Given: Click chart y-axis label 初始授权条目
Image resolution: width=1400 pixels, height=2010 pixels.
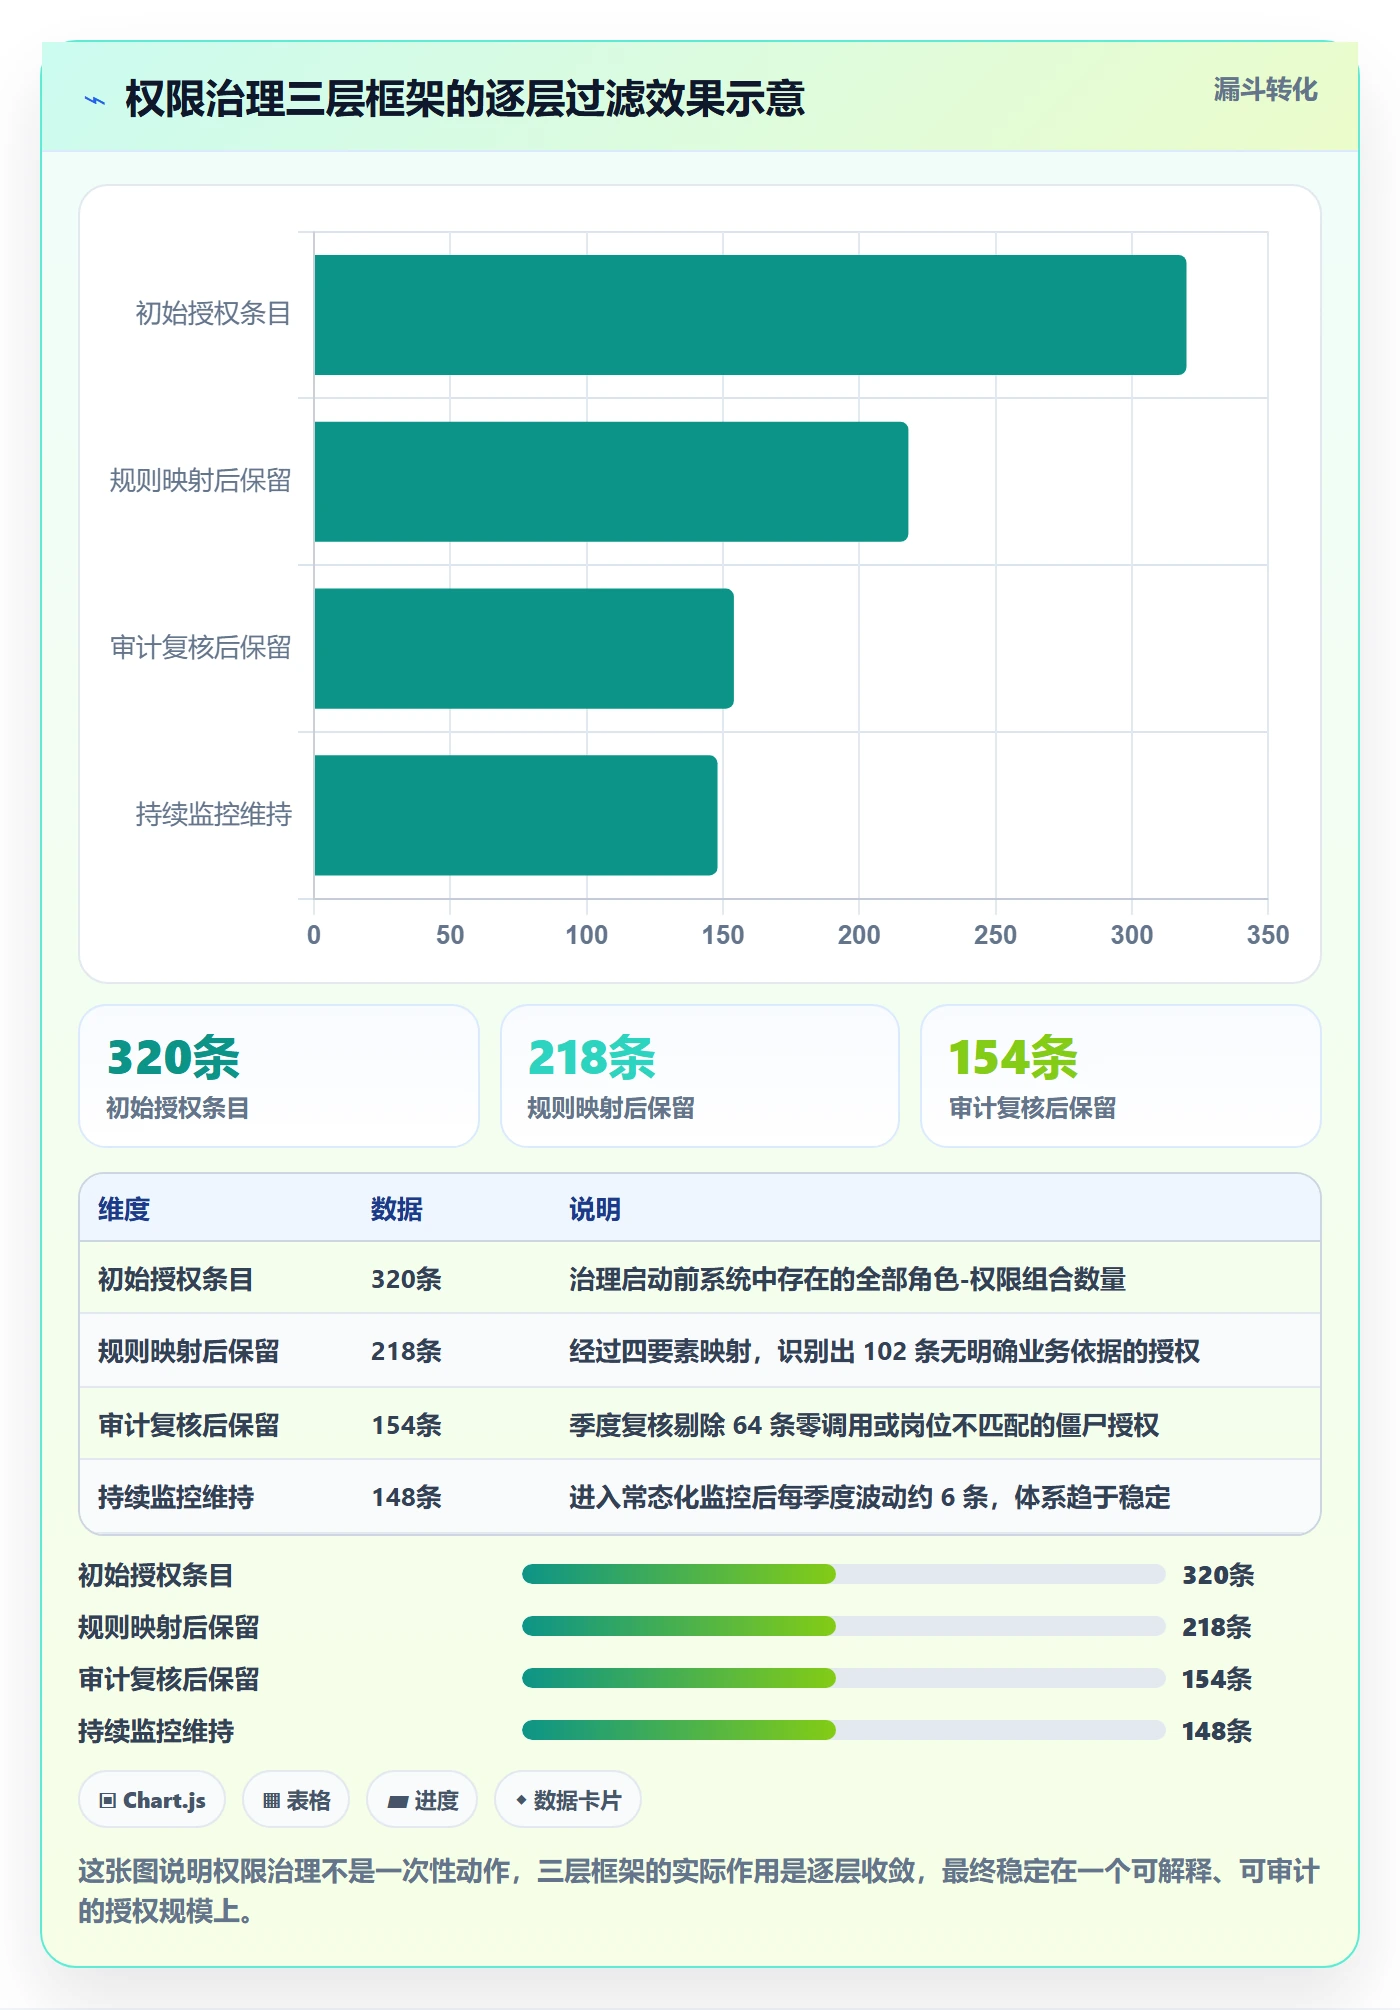Looking at the screenshot, I should pos(213,314).
